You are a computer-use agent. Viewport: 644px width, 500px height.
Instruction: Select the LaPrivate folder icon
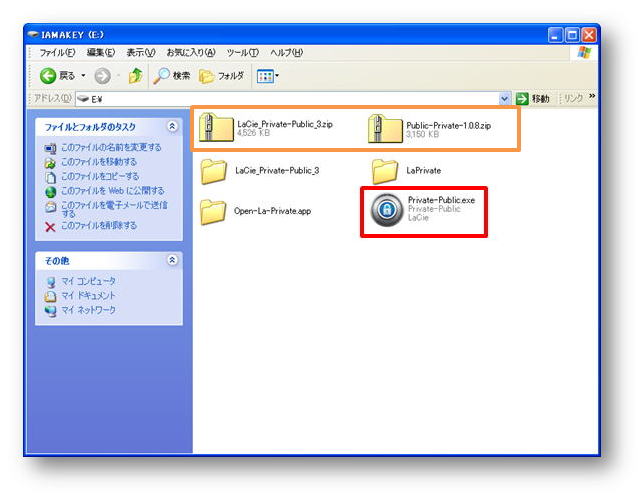point(384,171)
